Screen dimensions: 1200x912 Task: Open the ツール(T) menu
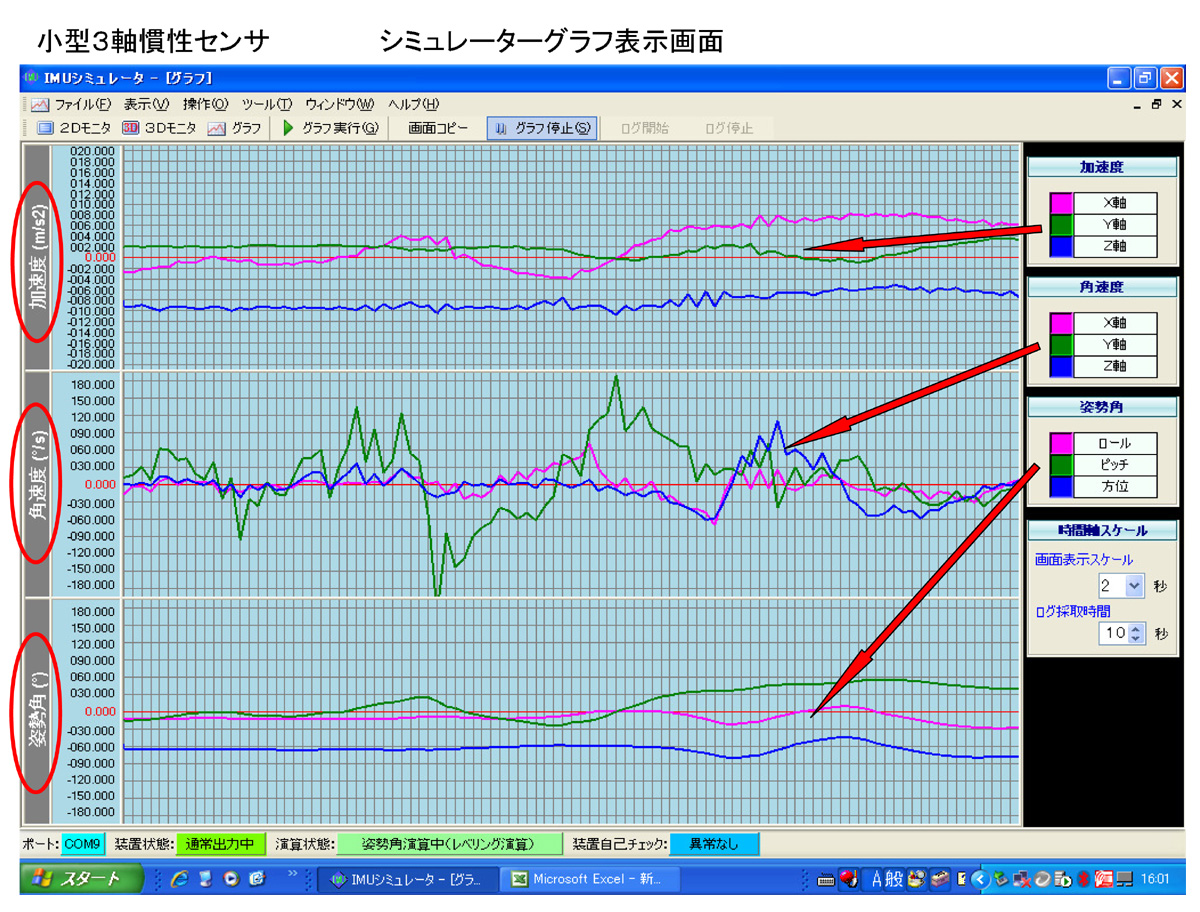267,104
